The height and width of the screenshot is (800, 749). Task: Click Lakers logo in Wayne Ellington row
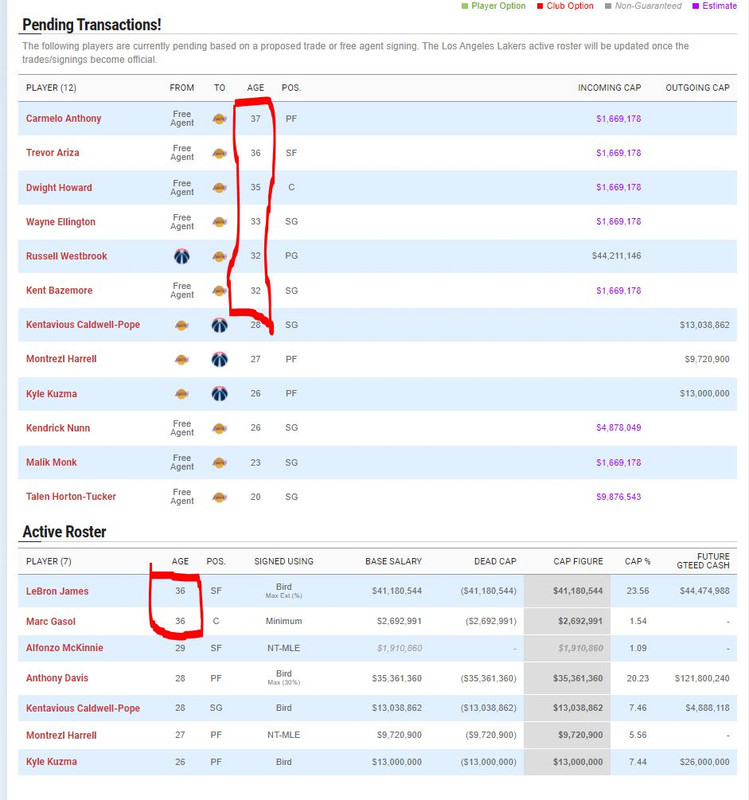tap(219, 222)
